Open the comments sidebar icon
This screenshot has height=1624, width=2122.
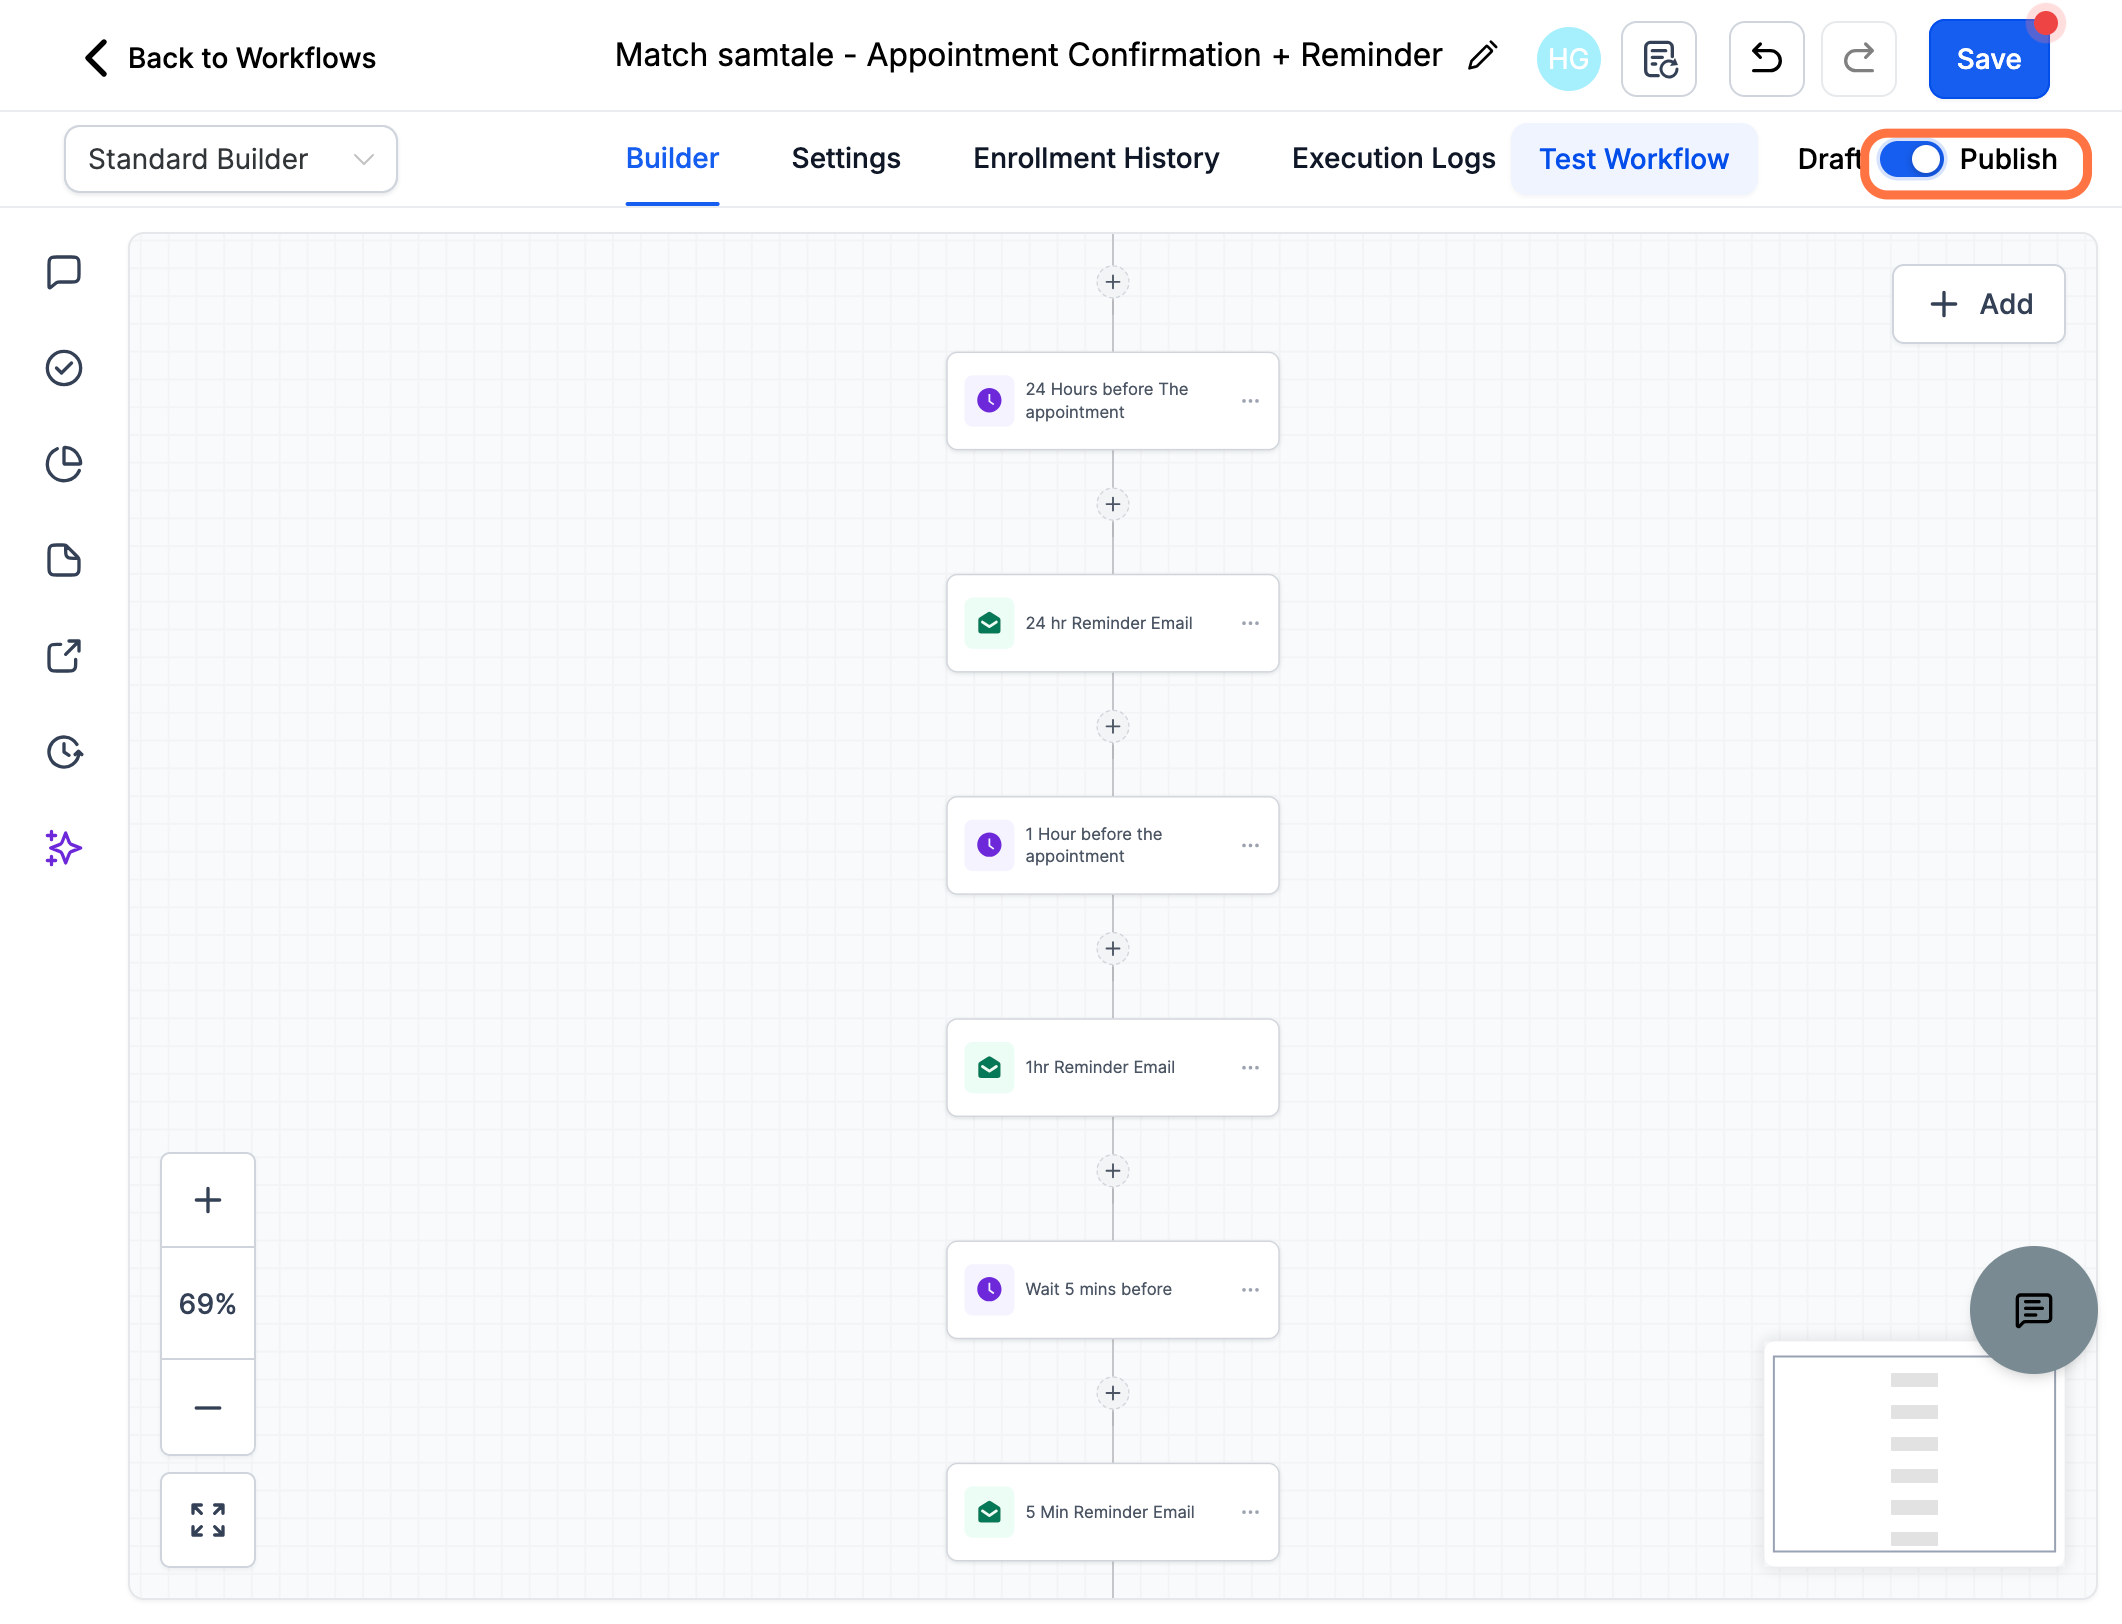64,272
